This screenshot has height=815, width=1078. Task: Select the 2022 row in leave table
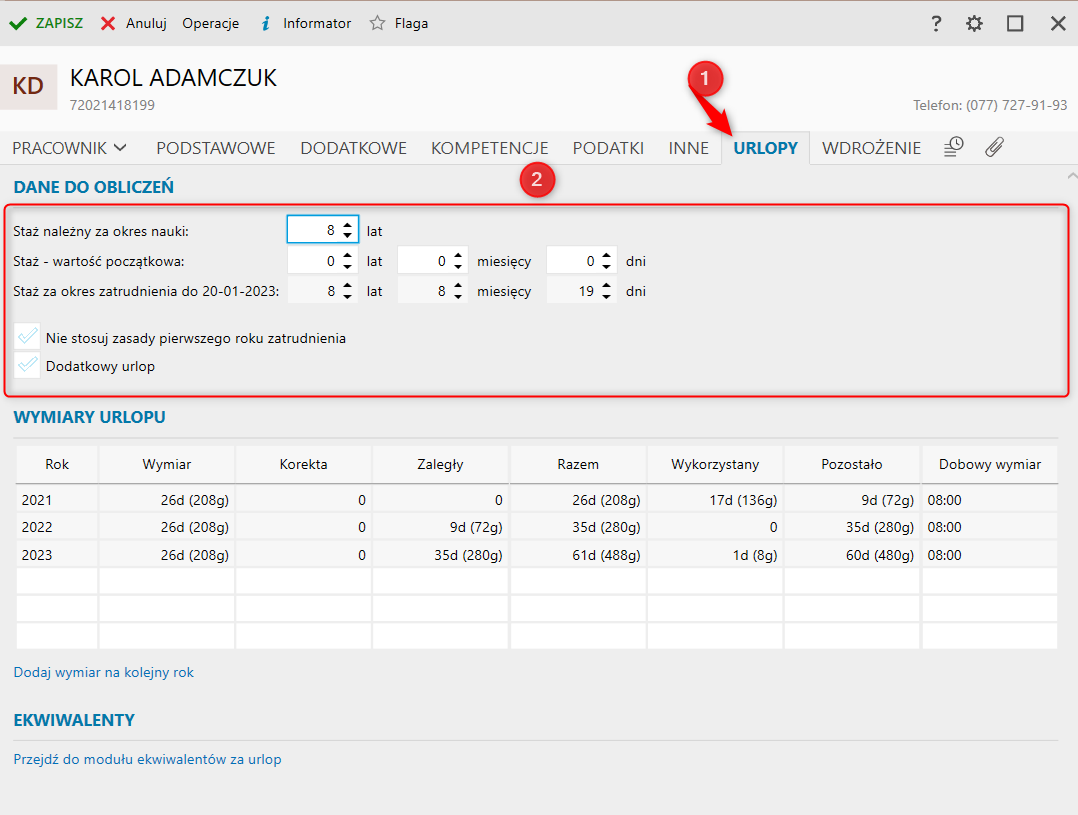coord(537,527)
